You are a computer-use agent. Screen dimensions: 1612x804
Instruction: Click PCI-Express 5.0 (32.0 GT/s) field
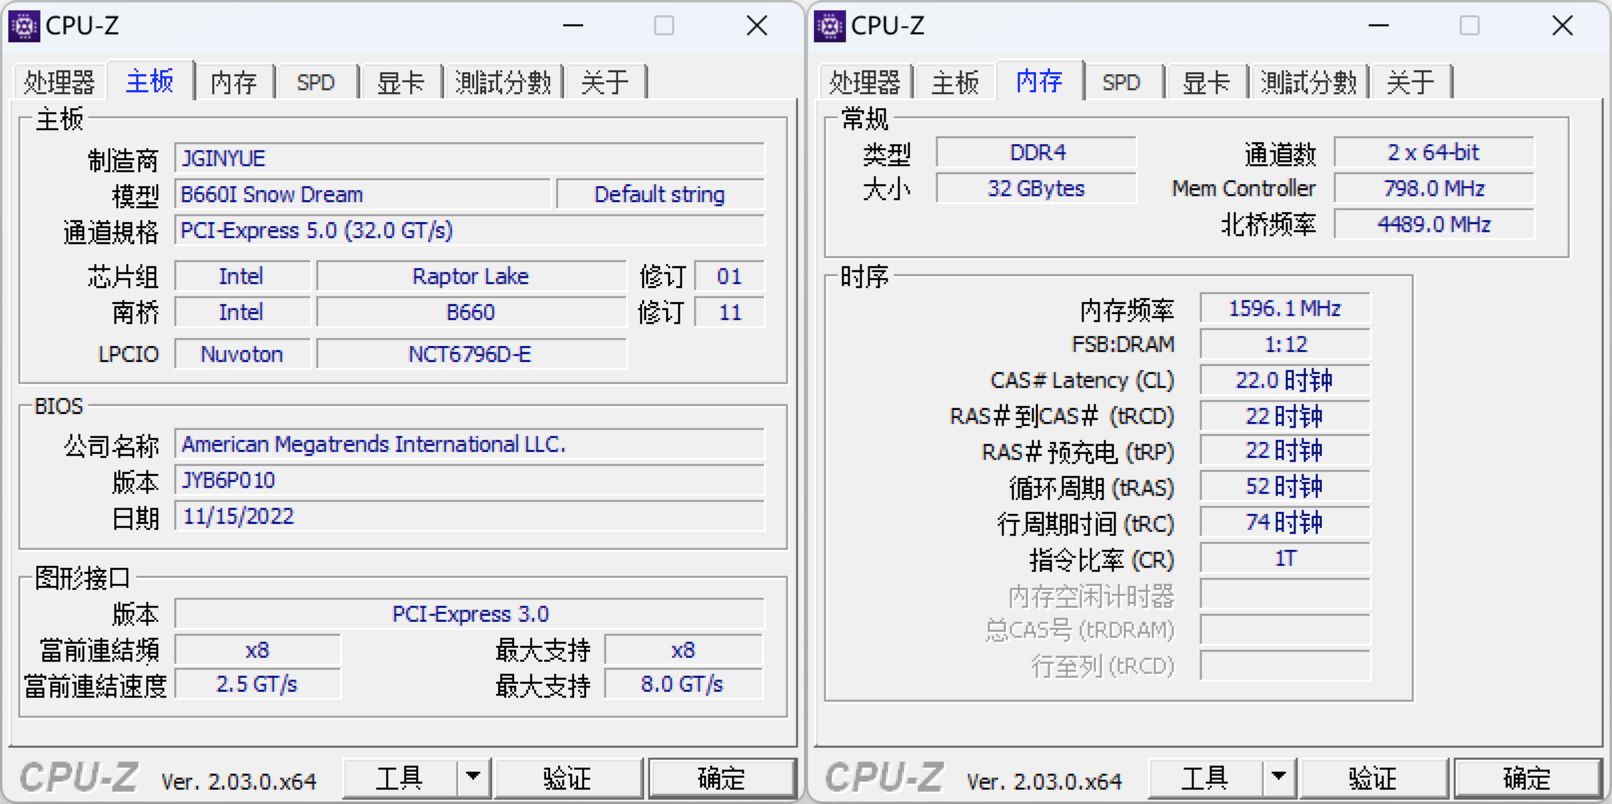[x=469, y=230]
